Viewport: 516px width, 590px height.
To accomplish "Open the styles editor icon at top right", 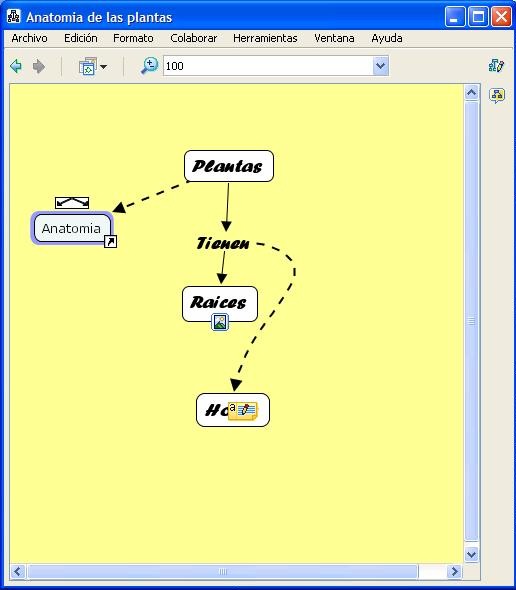I will click(496, 65).
